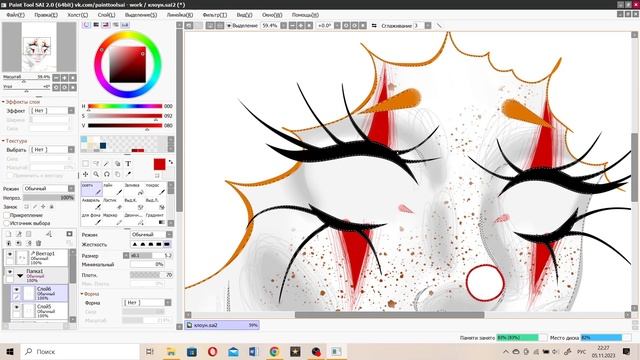640x360 pixels.
Task: Toggle visibility of Вектор1 layer
Action: (x=10, y=254)
